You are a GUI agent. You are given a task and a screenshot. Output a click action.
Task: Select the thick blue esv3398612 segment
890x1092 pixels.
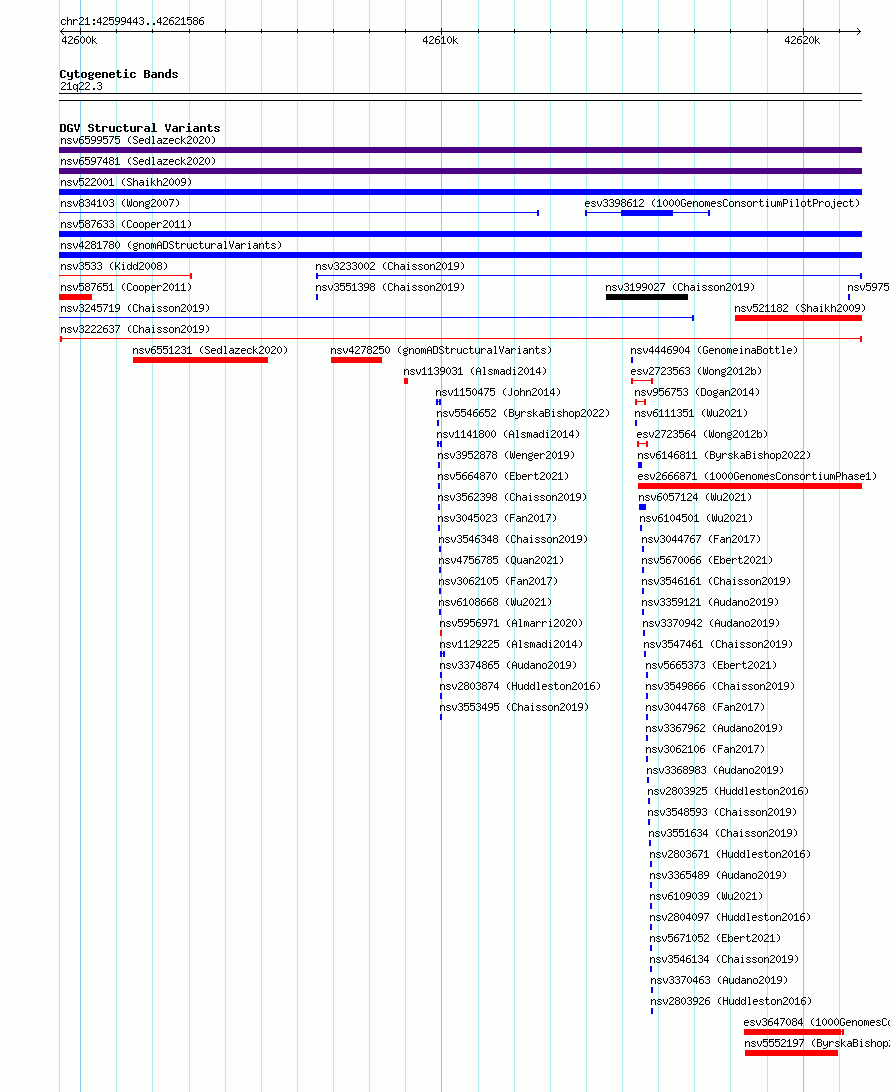647,213
